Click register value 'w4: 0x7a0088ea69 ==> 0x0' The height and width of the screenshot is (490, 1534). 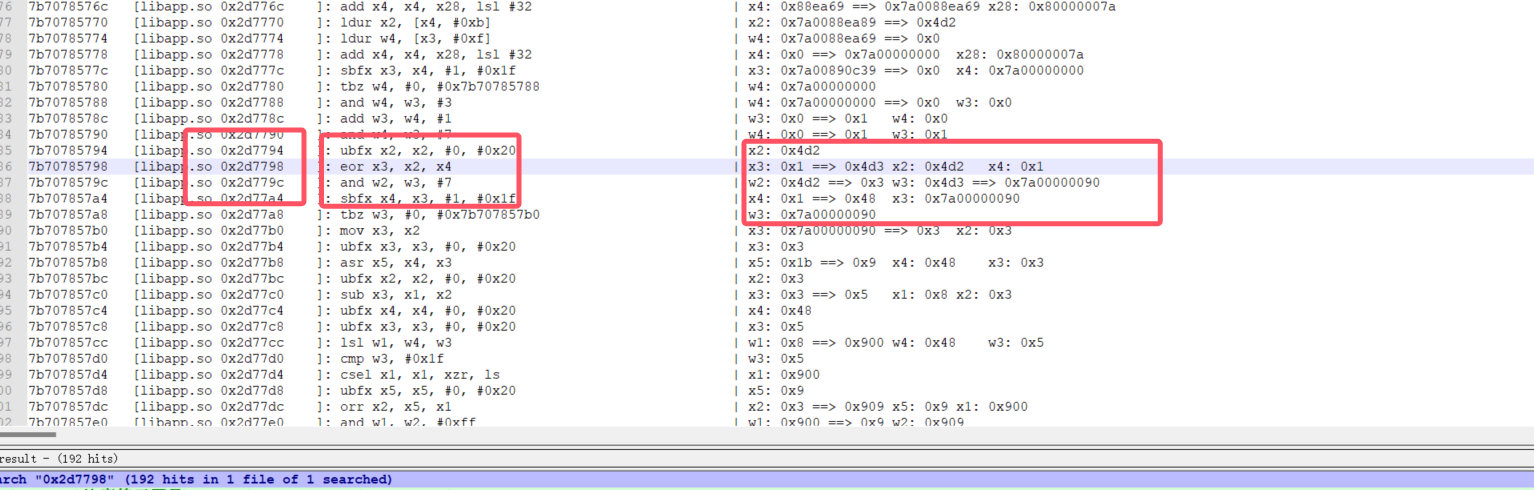(844, 38)
